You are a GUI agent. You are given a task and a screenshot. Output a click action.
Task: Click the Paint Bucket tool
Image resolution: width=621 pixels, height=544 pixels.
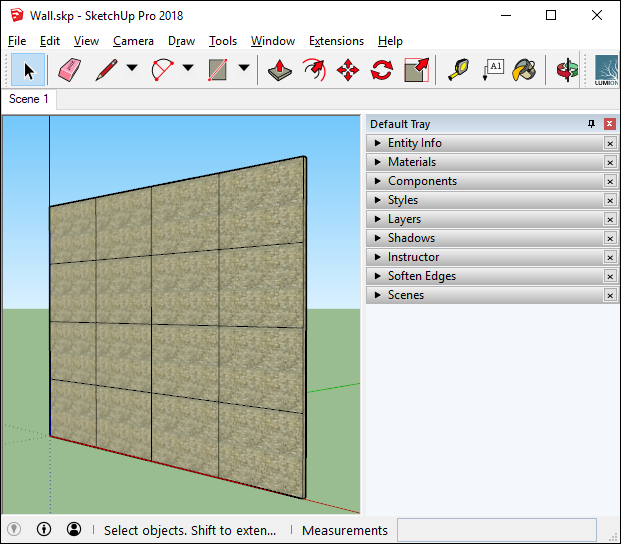(524, 69)
